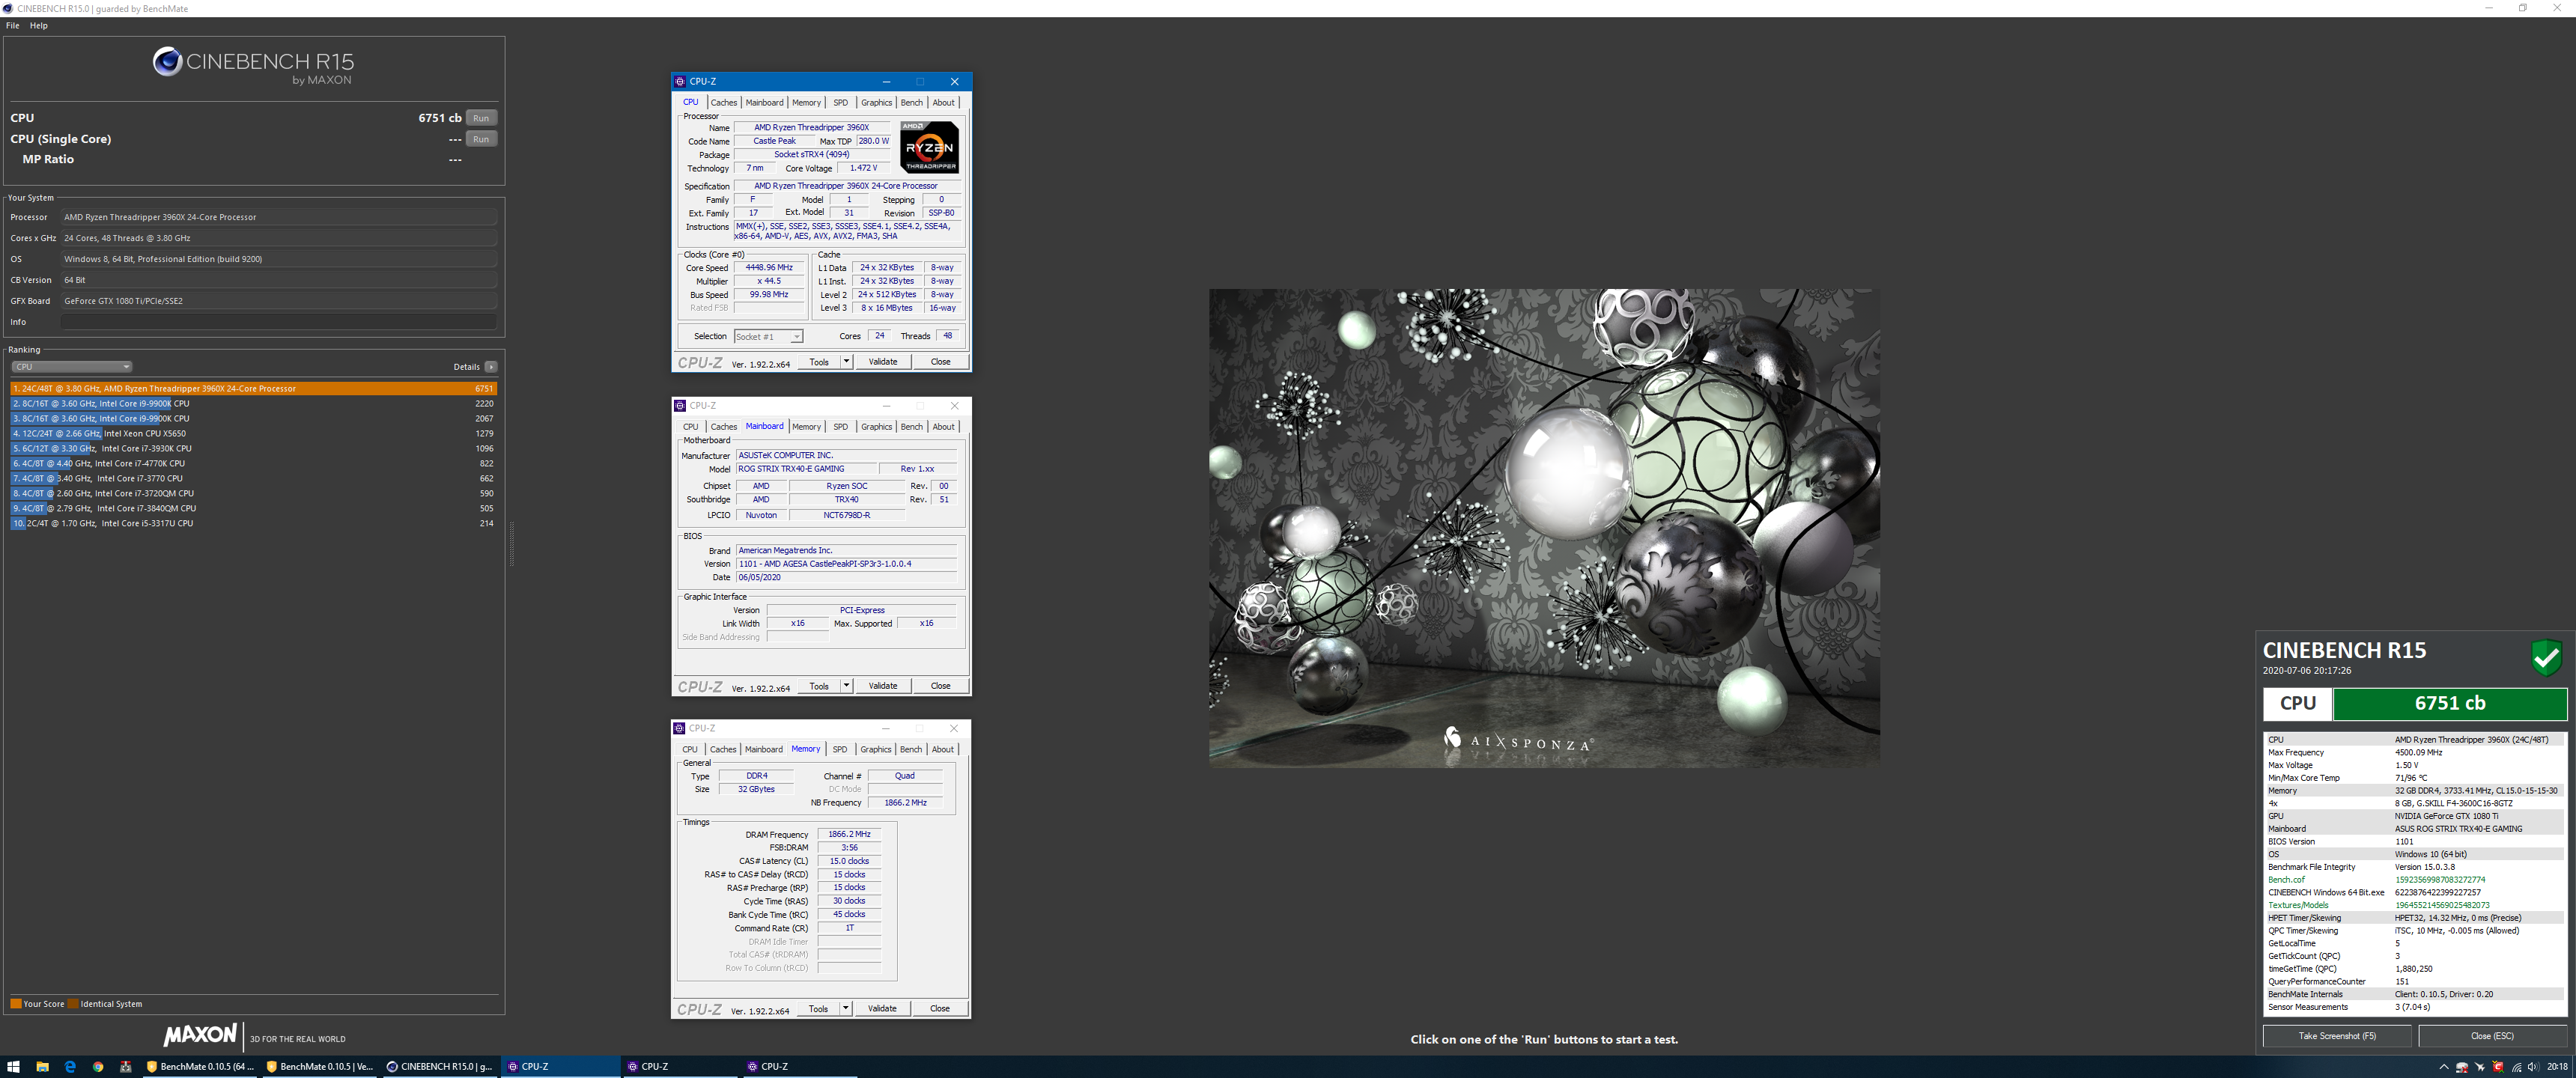Expand Tools dropdown arrow in middle CPU-Z
This screenshot has height=1078, width=2576.
click(847, 686)
